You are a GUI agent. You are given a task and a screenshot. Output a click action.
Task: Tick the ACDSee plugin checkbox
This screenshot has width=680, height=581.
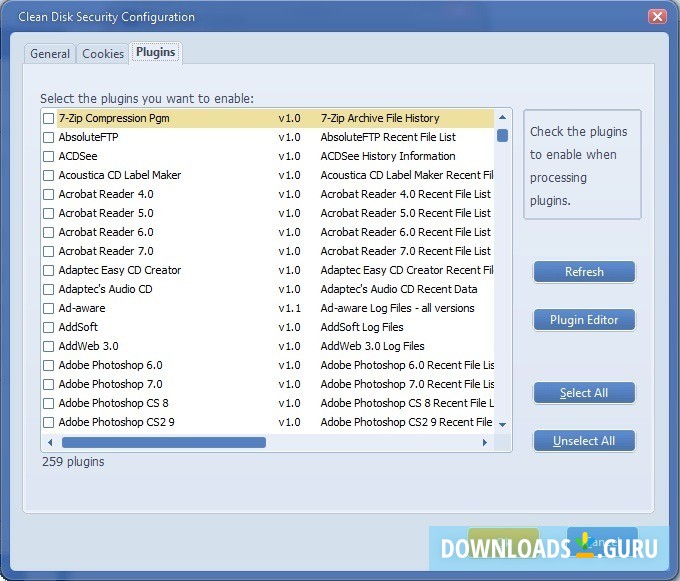[49, 157]
